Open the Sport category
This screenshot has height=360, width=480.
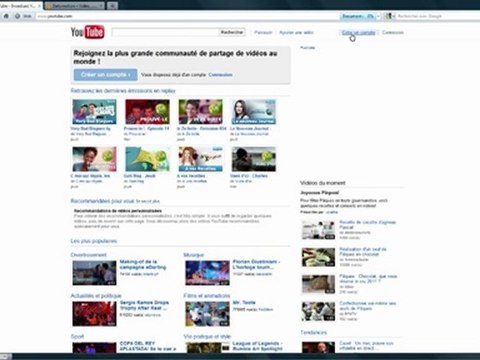[77, 337]
